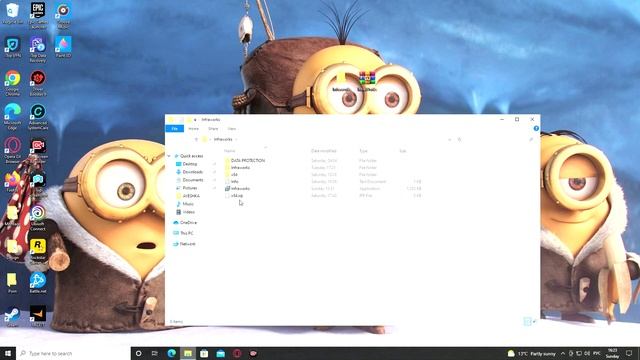
Task: Show hidden system tray icons
Action: click(563, 353)
